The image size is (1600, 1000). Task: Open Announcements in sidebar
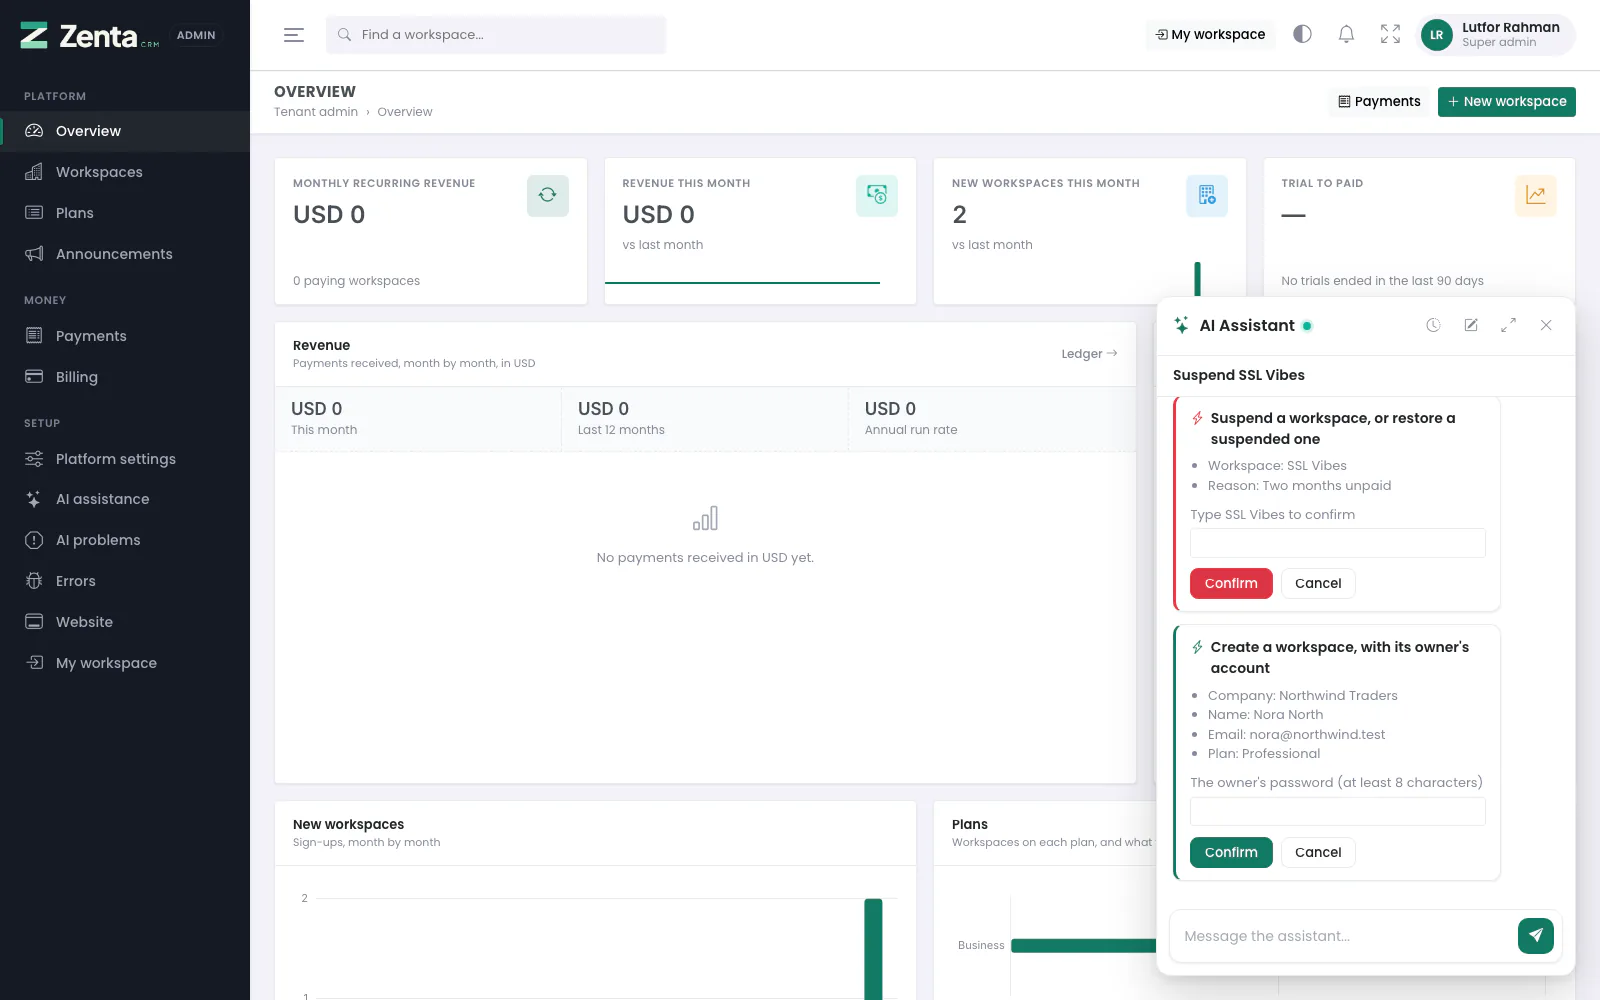pyautogui.click(x=125, y=254)
